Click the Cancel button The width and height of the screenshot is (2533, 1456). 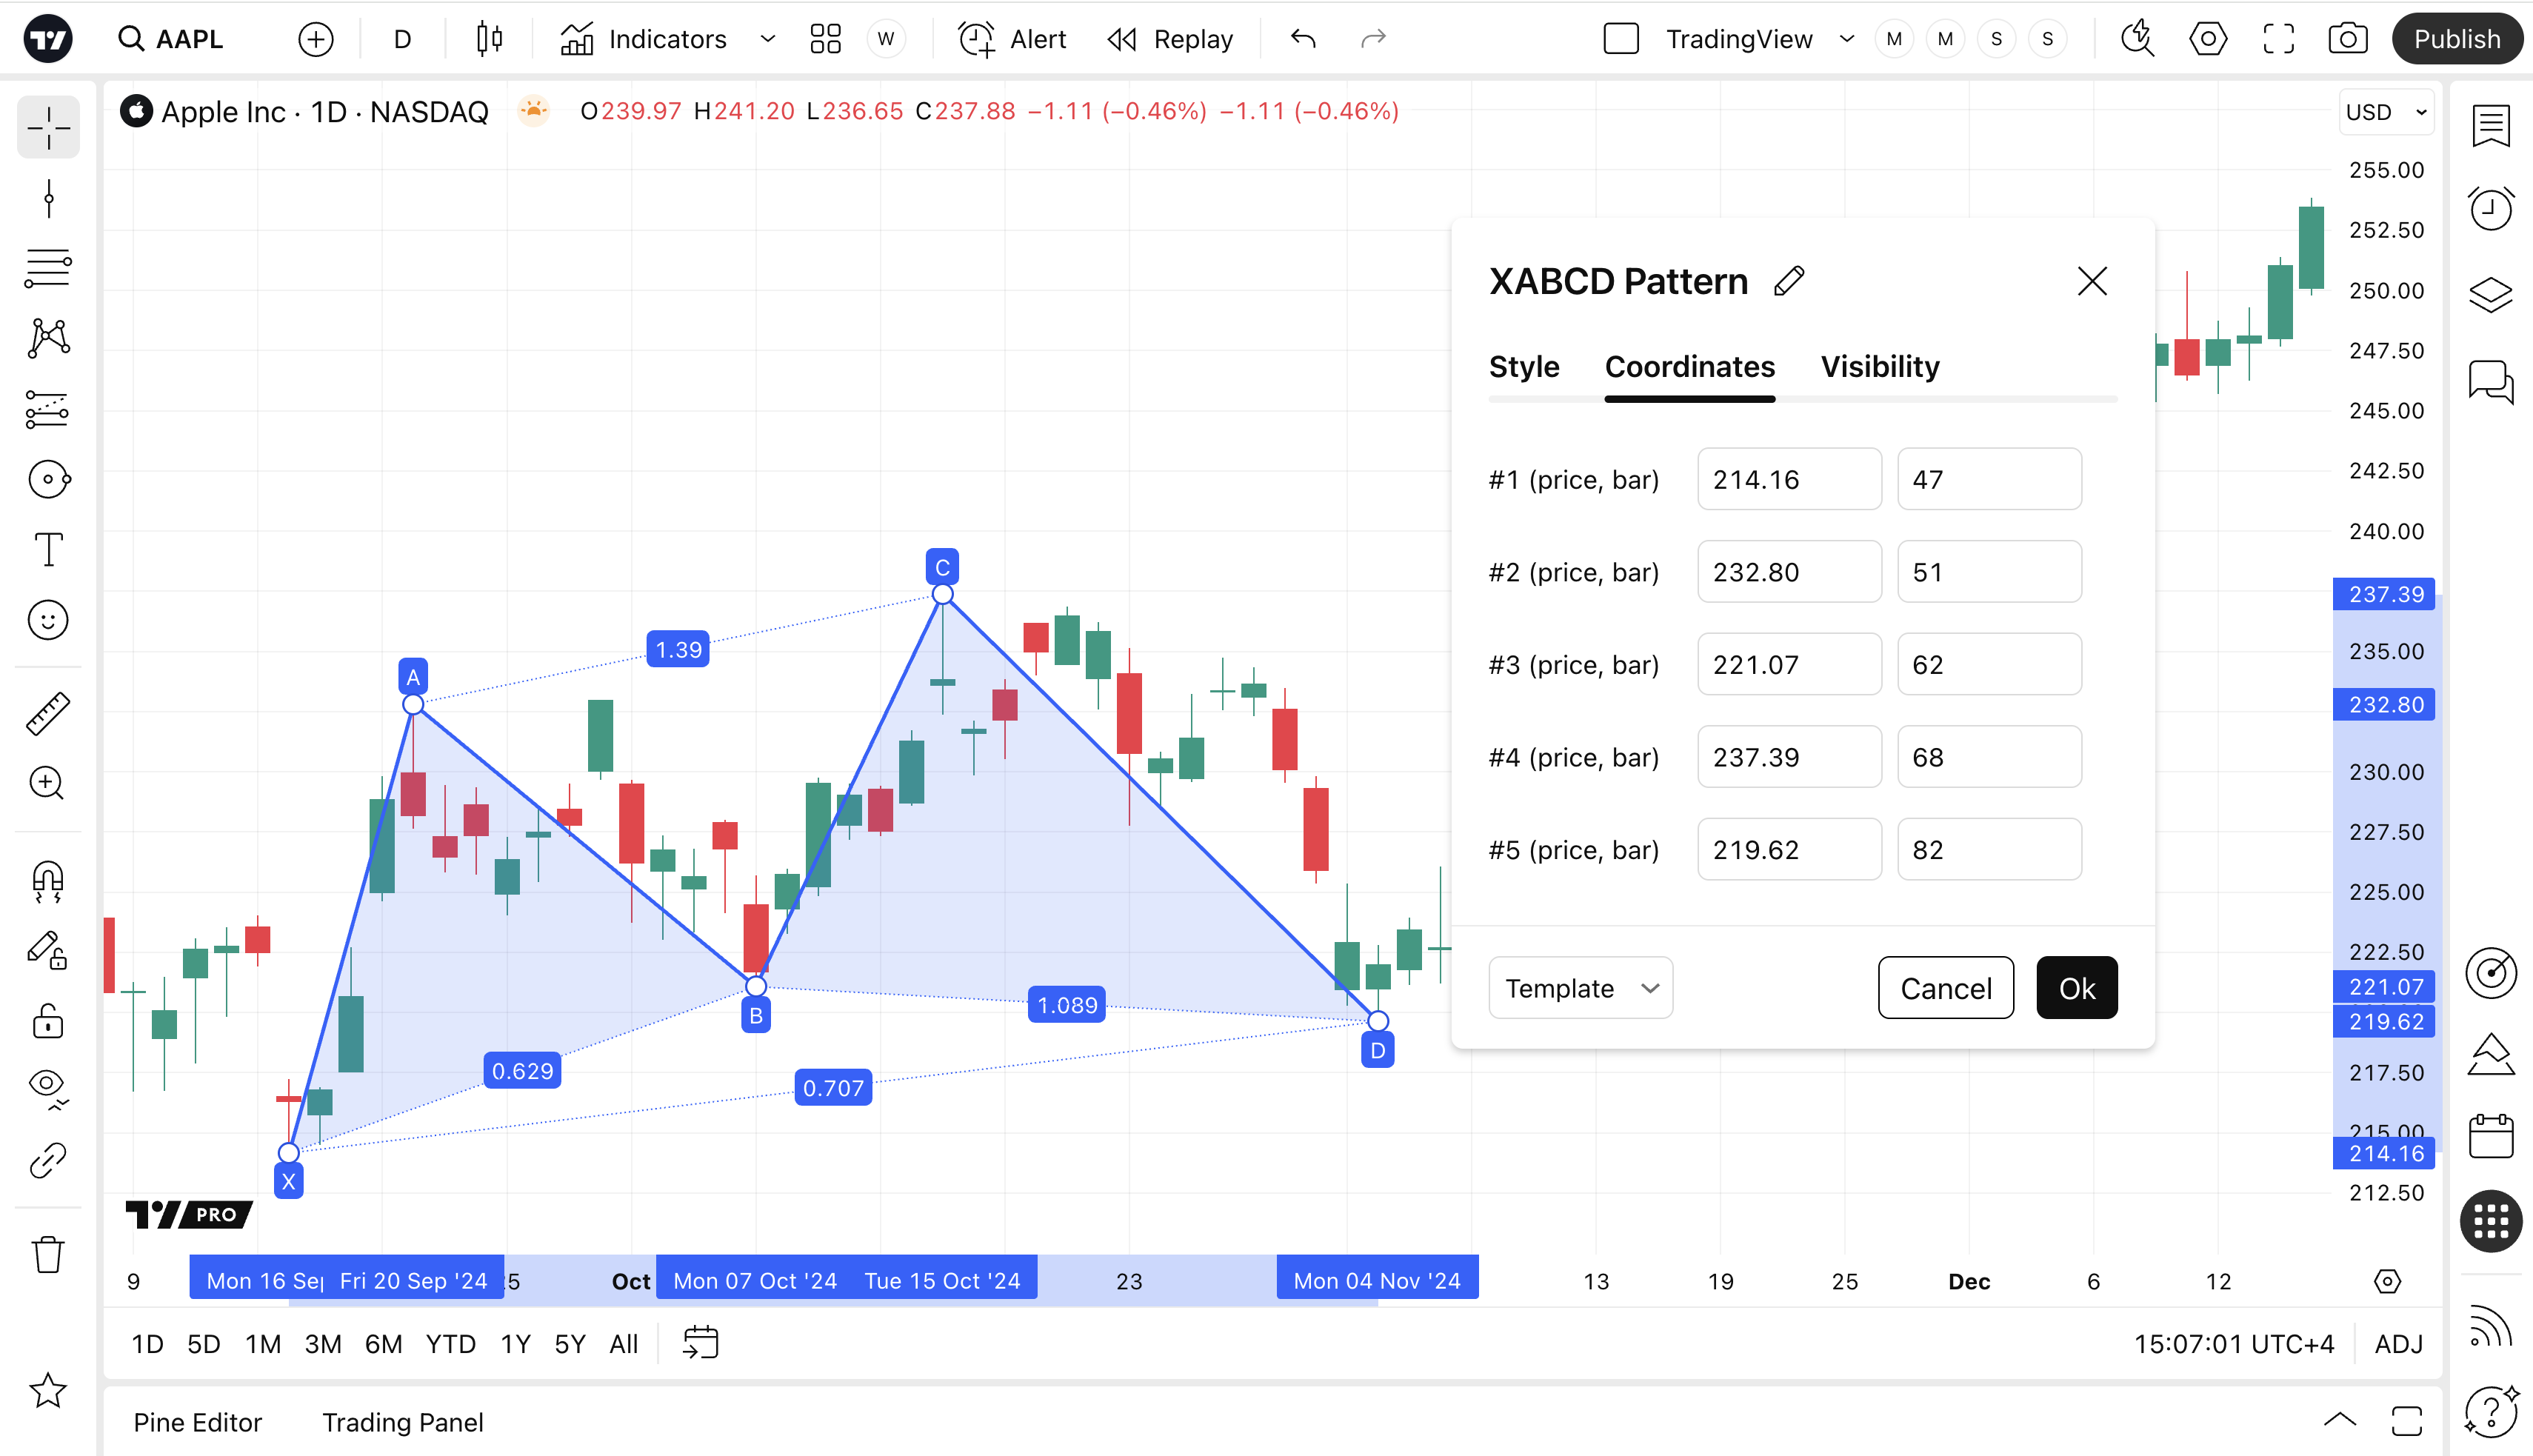coord(1945,988)
